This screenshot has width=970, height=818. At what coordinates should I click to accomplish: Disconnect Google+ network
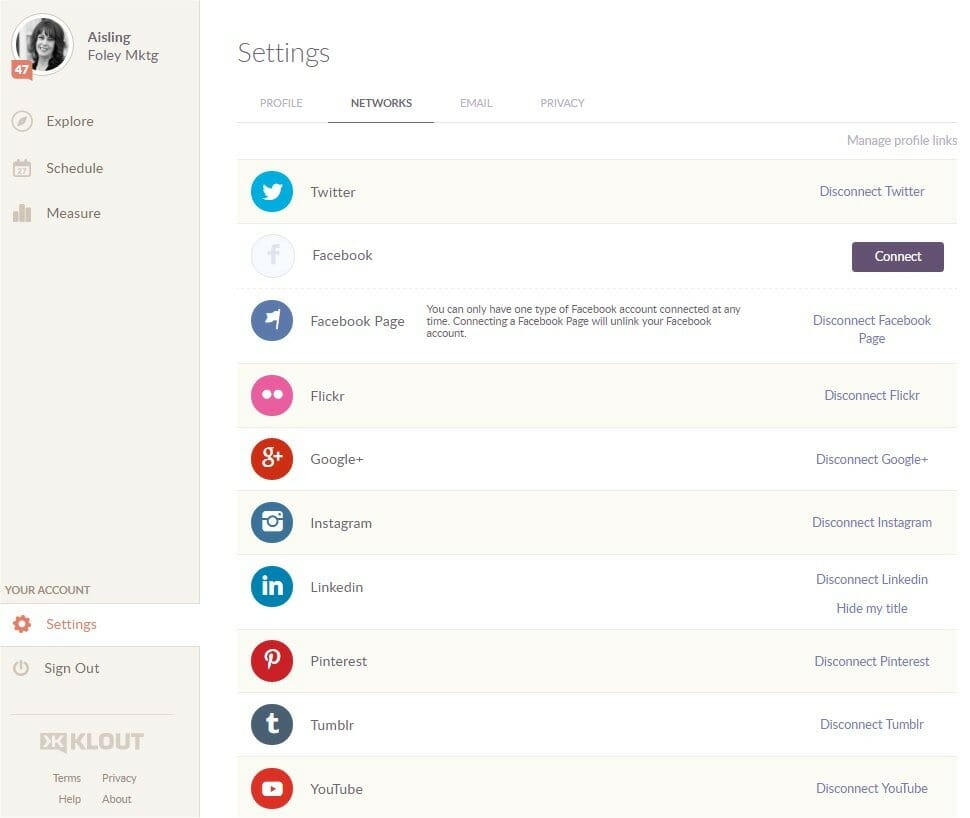(x=872, y=459)
